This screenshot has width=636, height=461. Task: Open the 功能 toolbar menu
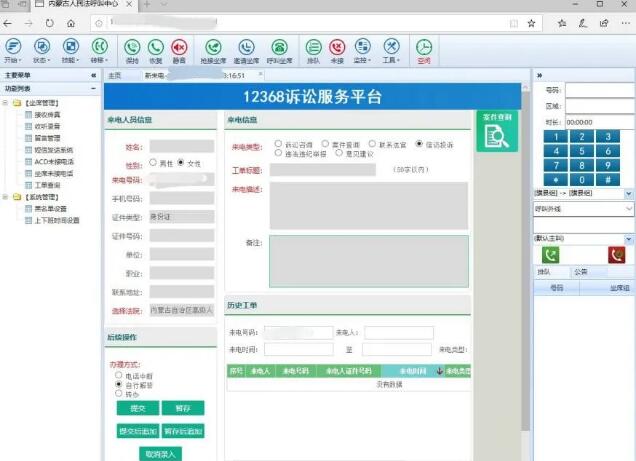coord(70,50)
